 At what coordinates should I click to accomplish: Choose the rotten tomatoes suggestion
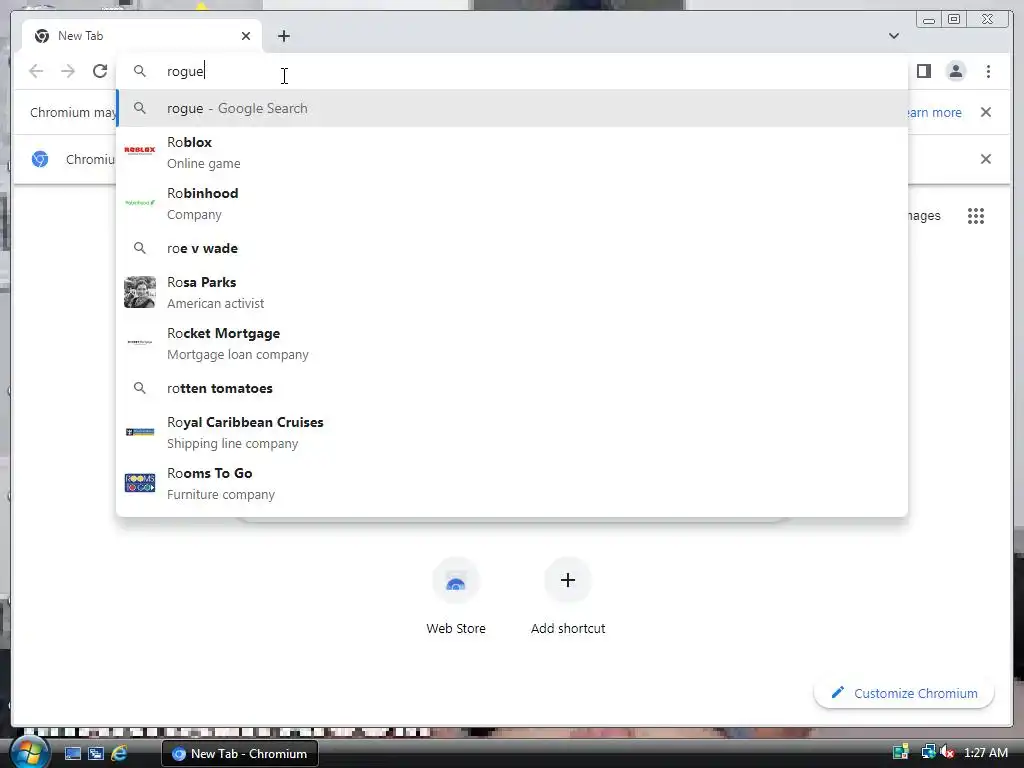coord(512,388)
